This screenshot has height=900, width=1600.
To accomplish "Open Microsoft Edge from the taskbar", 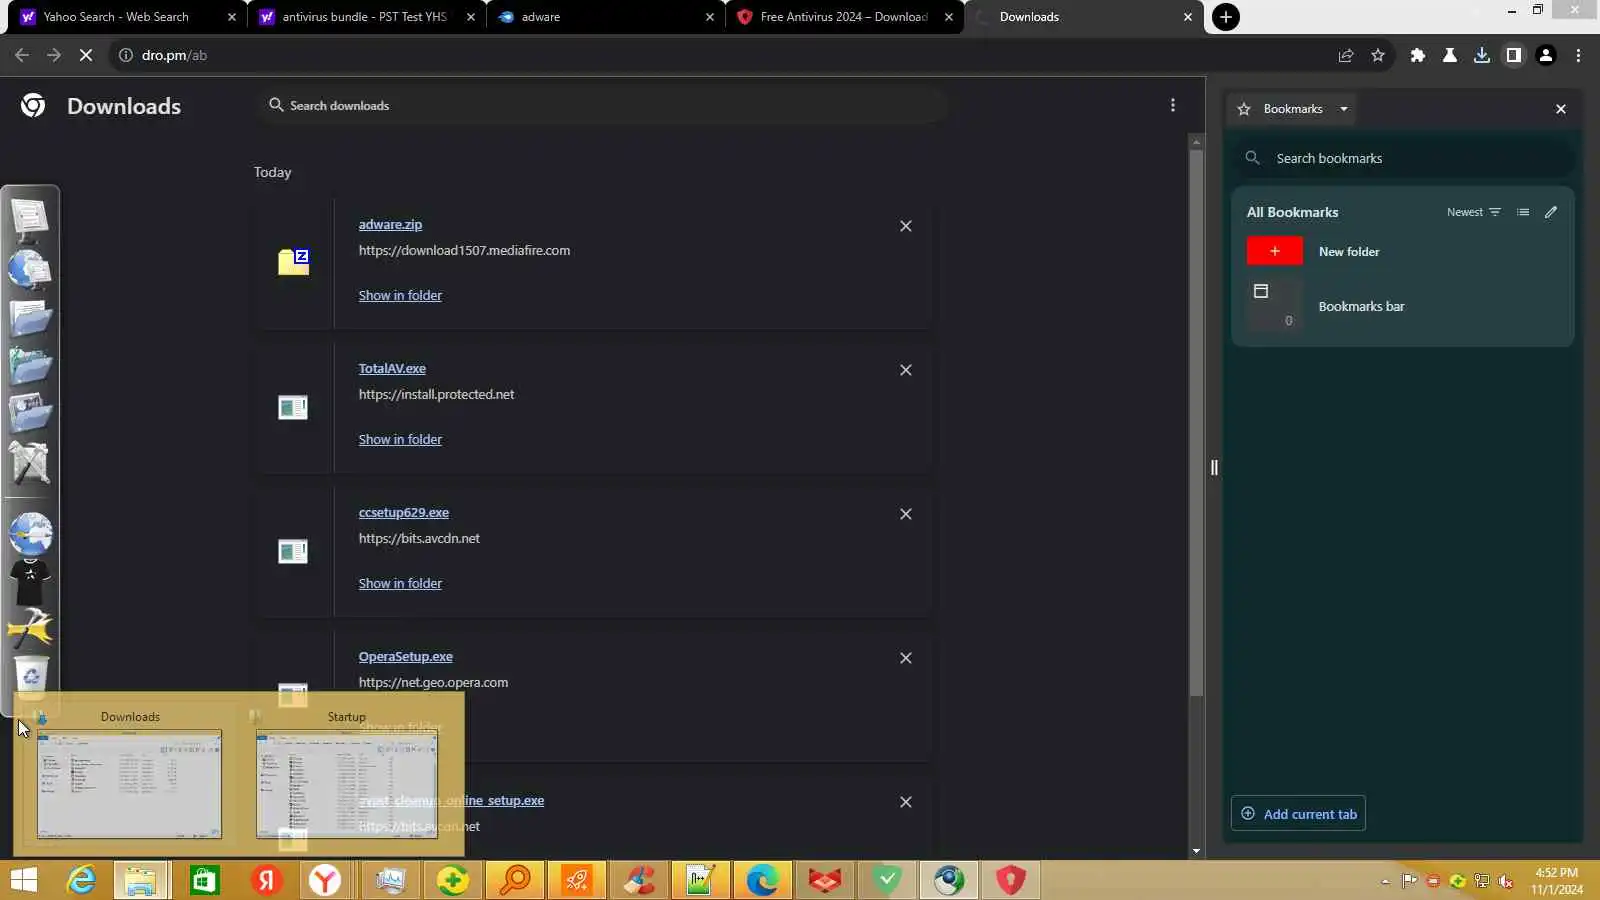I will (762, 880).
